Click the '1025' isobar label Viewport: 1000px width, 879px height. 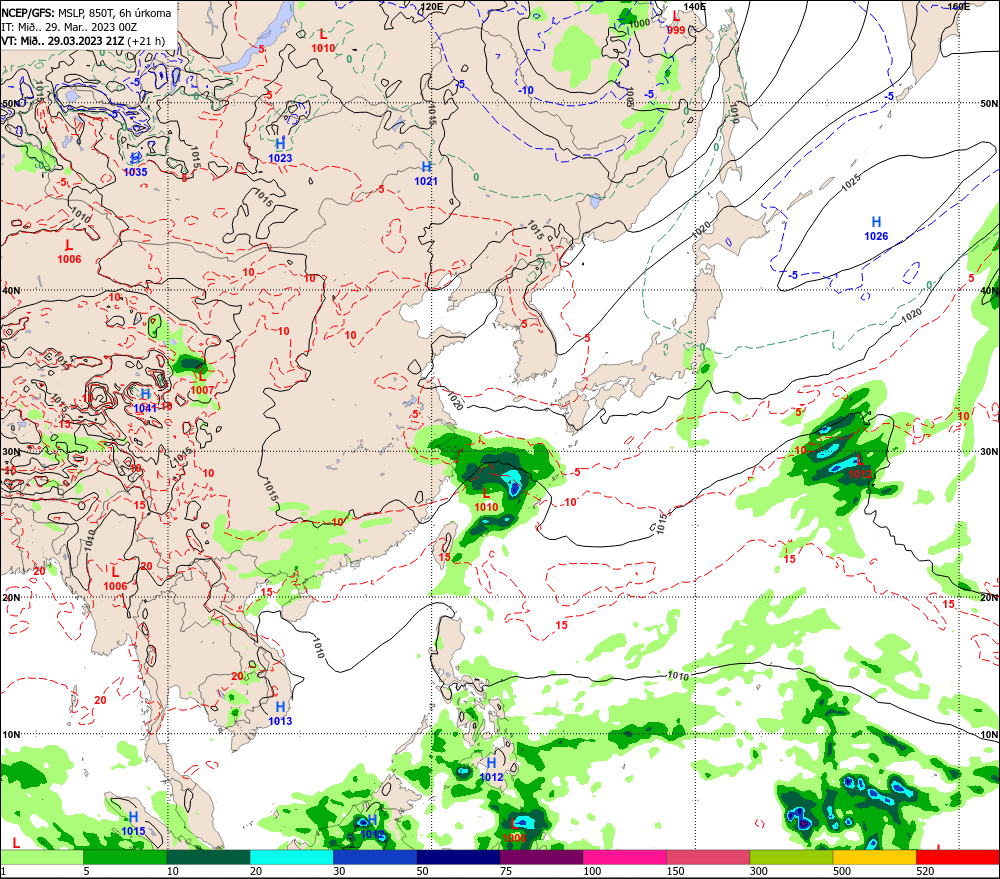[851, 182]
